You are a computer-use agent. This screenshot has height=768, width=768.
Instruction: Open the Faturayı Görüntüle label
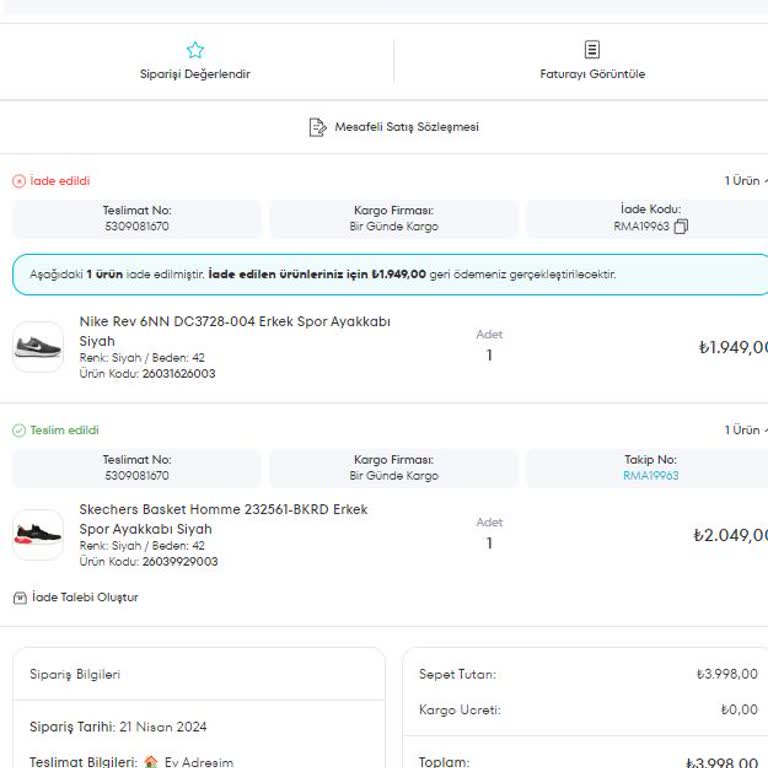(592, 74)
